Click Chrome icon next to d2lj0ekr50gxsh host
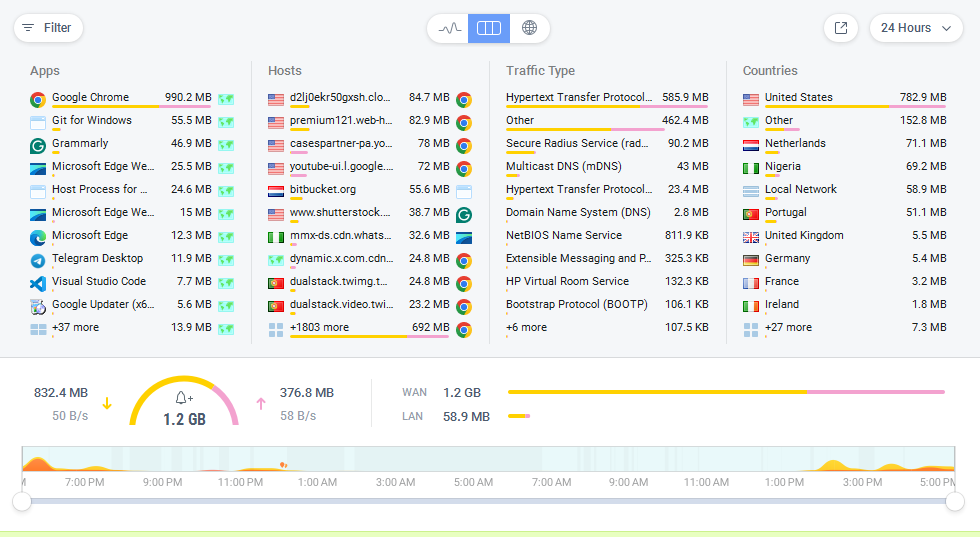 464,99
